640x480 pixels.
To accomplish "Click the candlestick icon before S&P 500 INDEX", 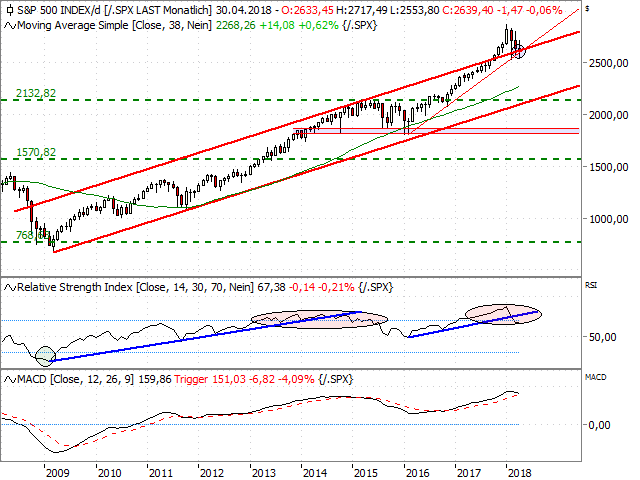I will 9,10.
